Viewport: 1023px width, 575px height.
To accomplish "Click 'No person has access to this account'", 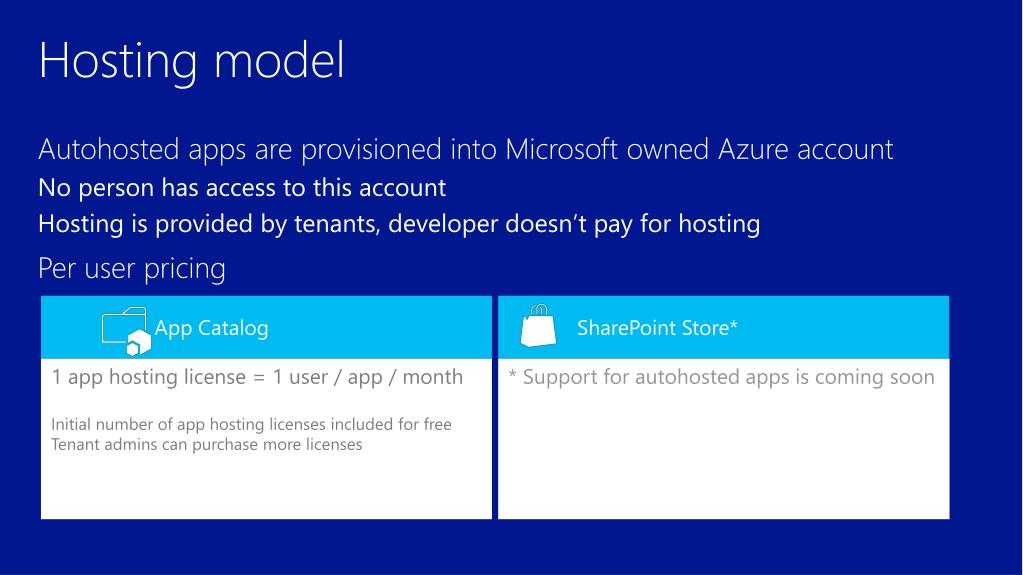I will 242,188.
